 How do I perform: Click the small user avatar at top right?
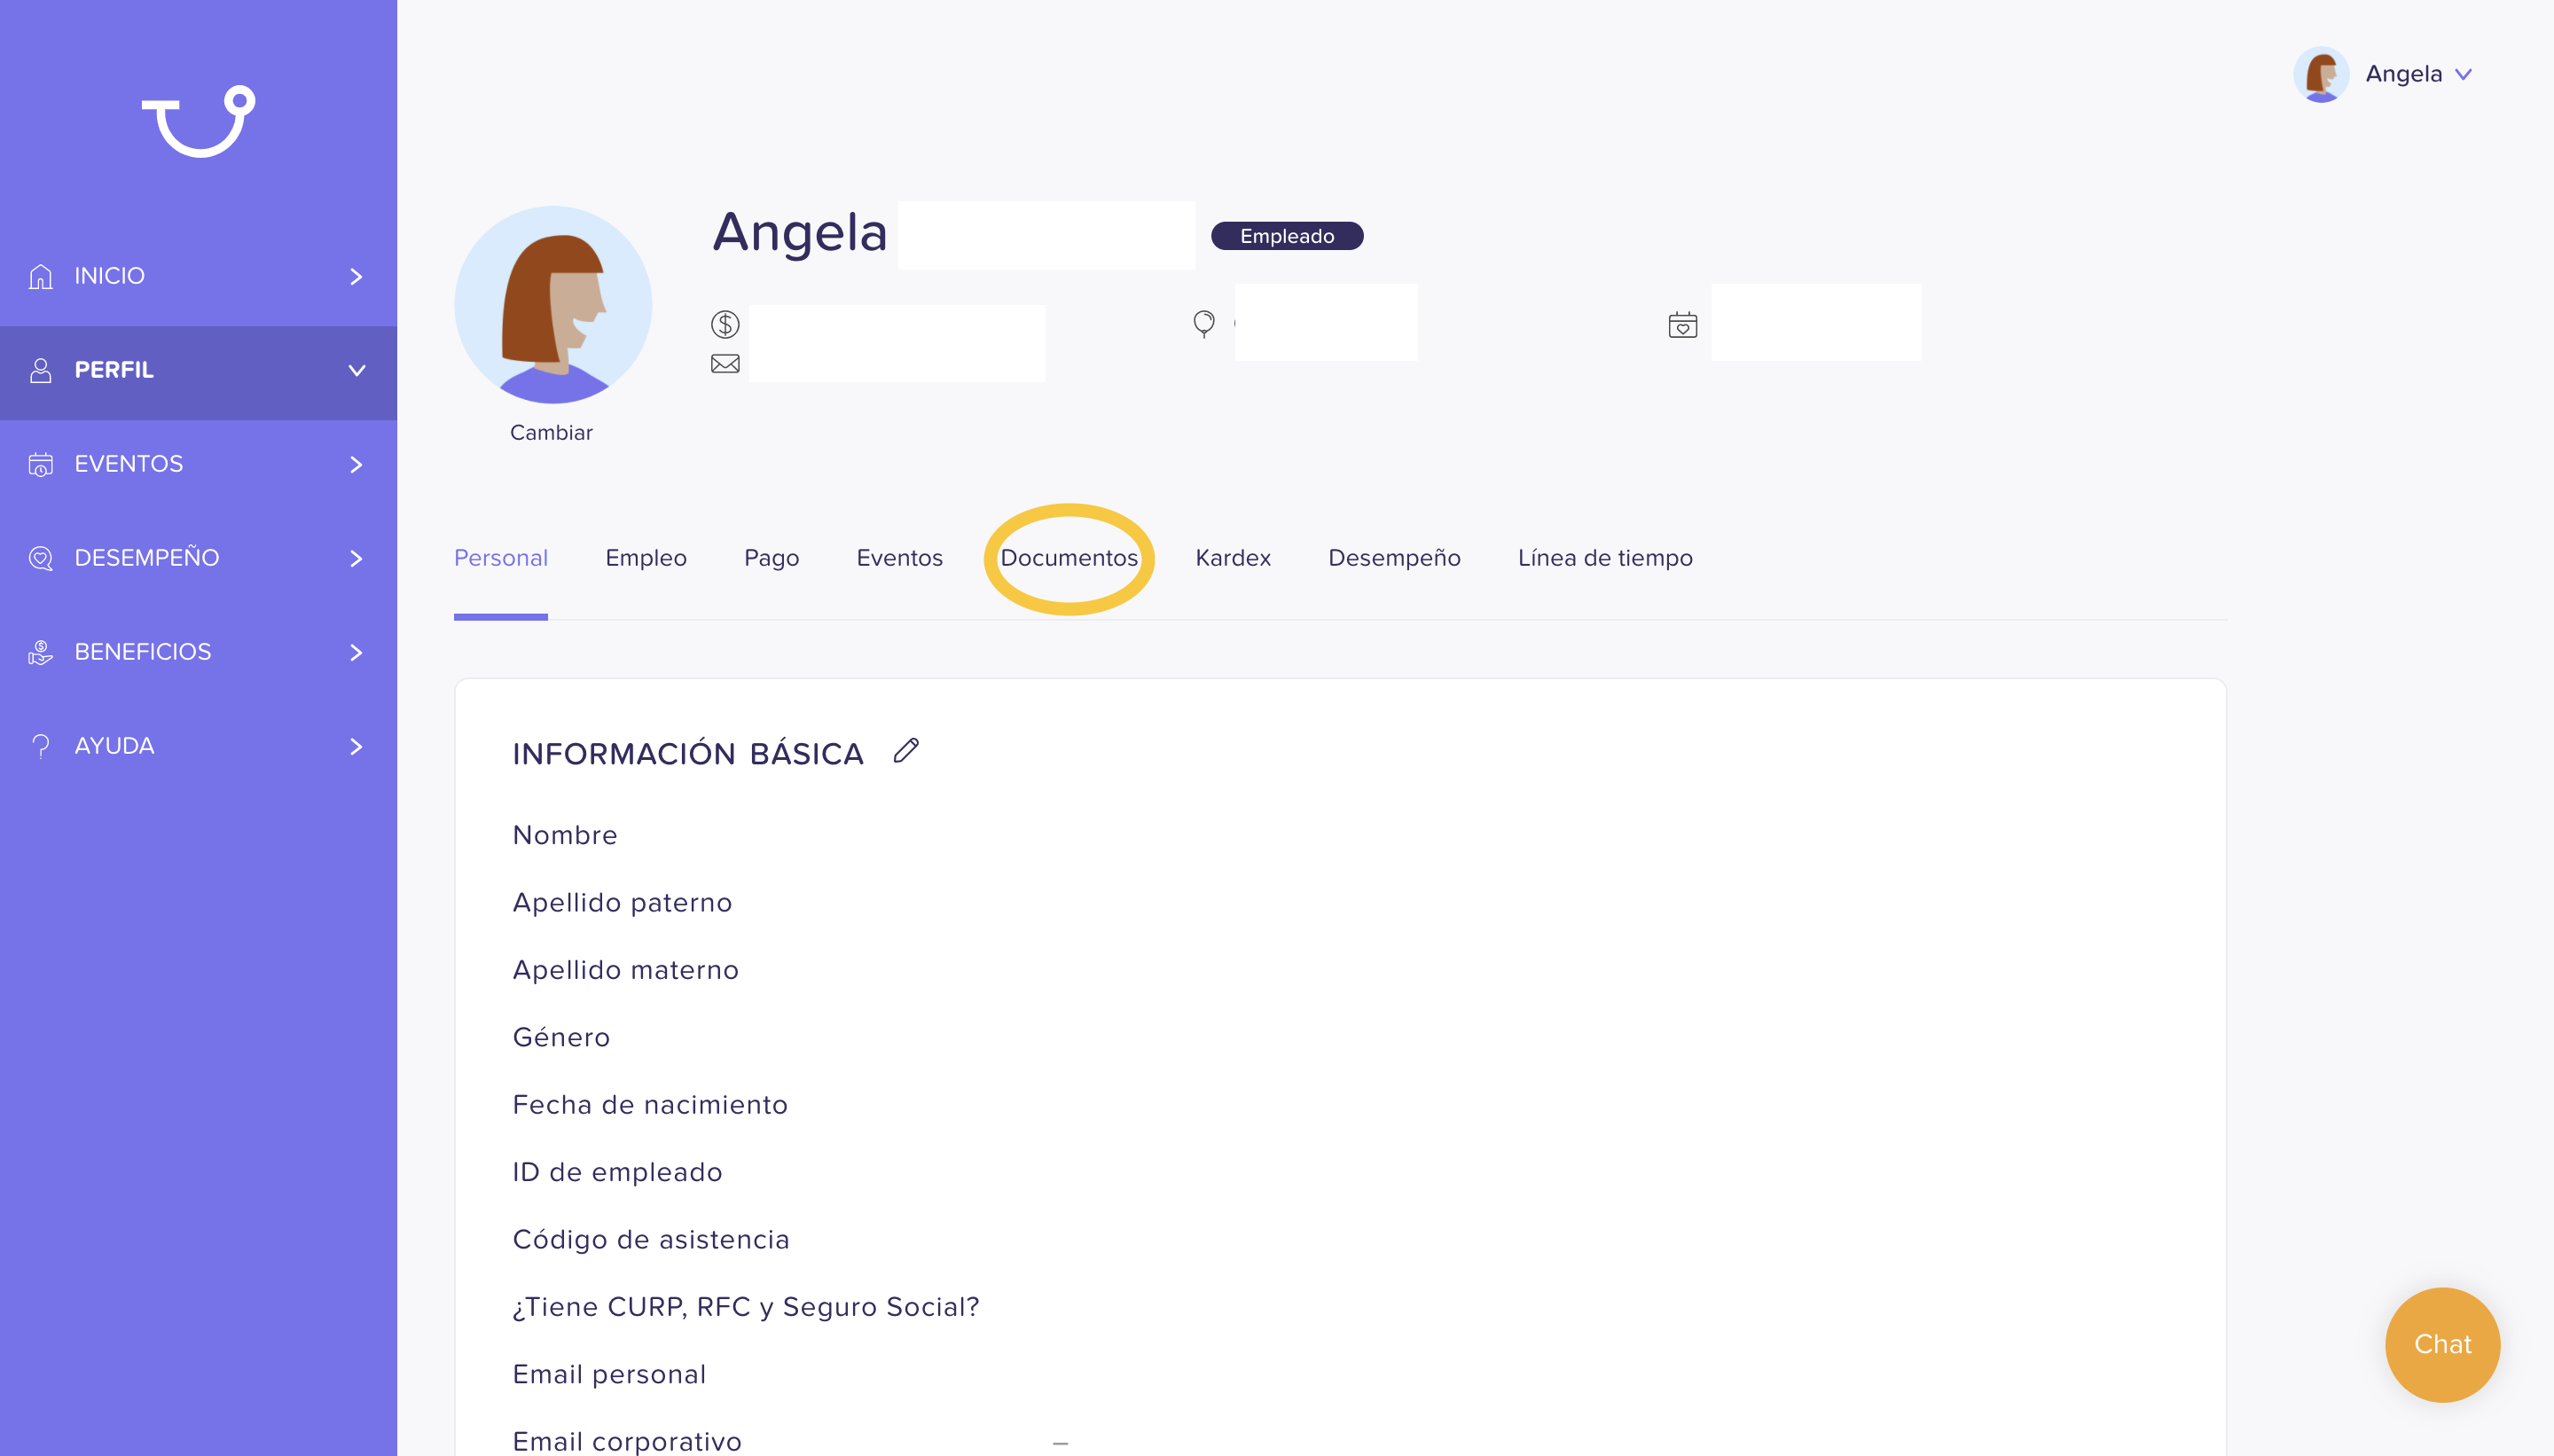pos(2321,74)
